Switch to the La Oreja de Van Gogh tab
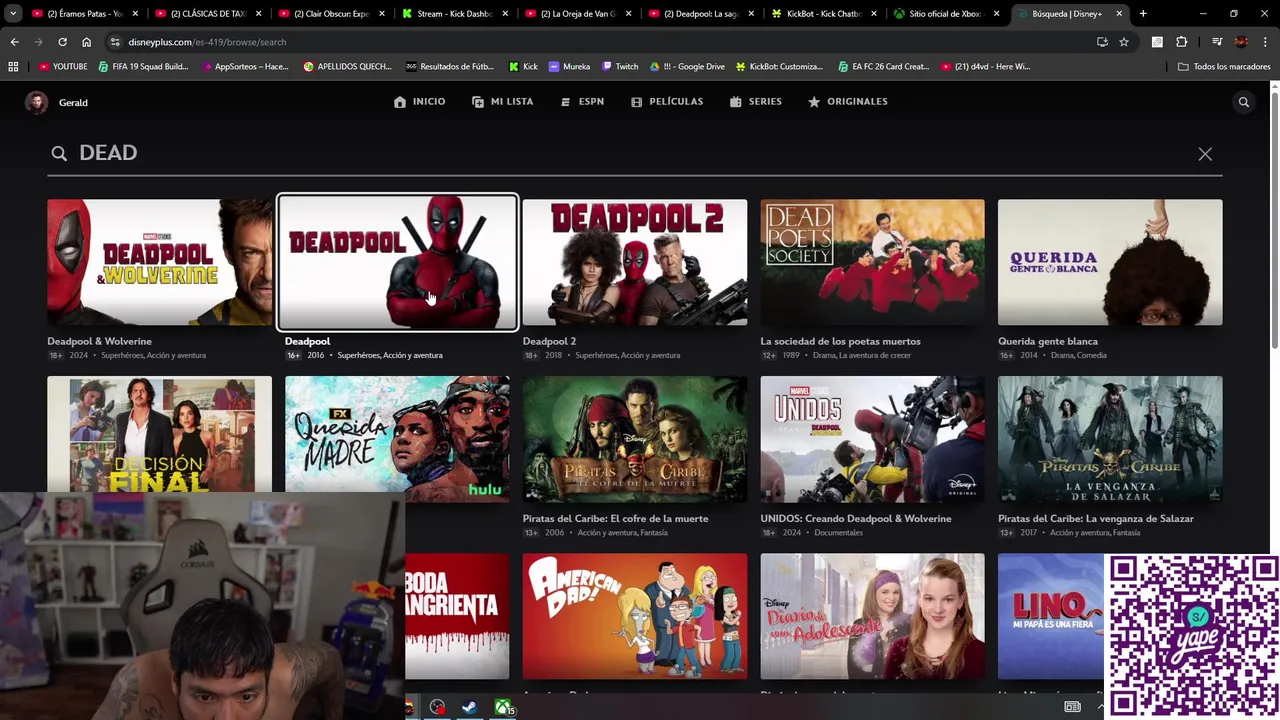 (x=577, y=14)
